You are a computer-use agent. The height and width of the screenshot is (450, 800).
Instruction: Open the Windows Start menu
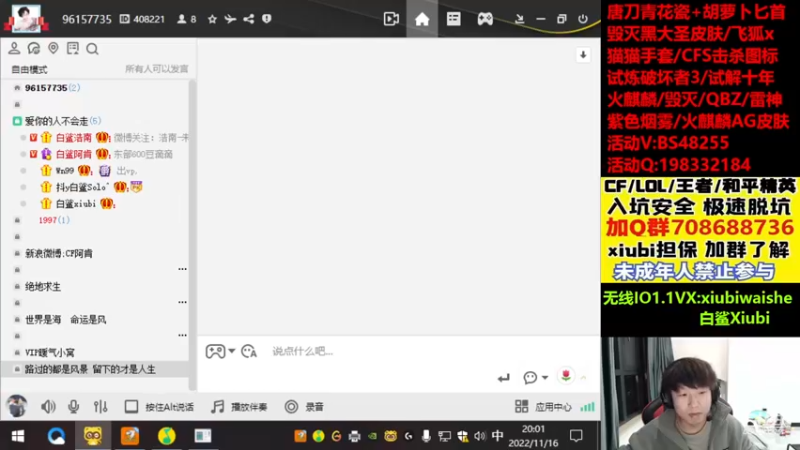pos(18,436)
